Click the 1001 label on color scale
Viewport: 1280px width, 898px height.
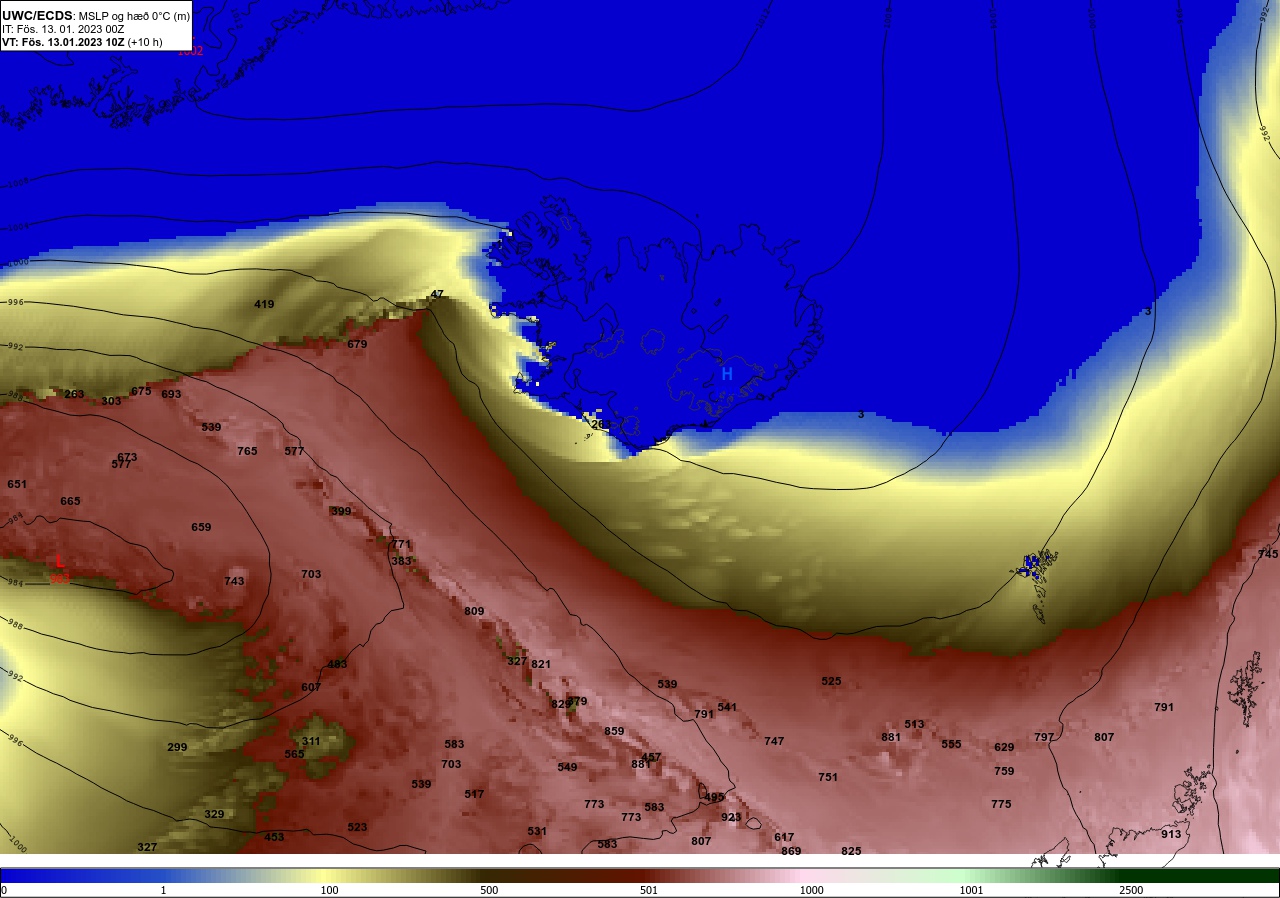pyautogui.click(x=971, y=890)
